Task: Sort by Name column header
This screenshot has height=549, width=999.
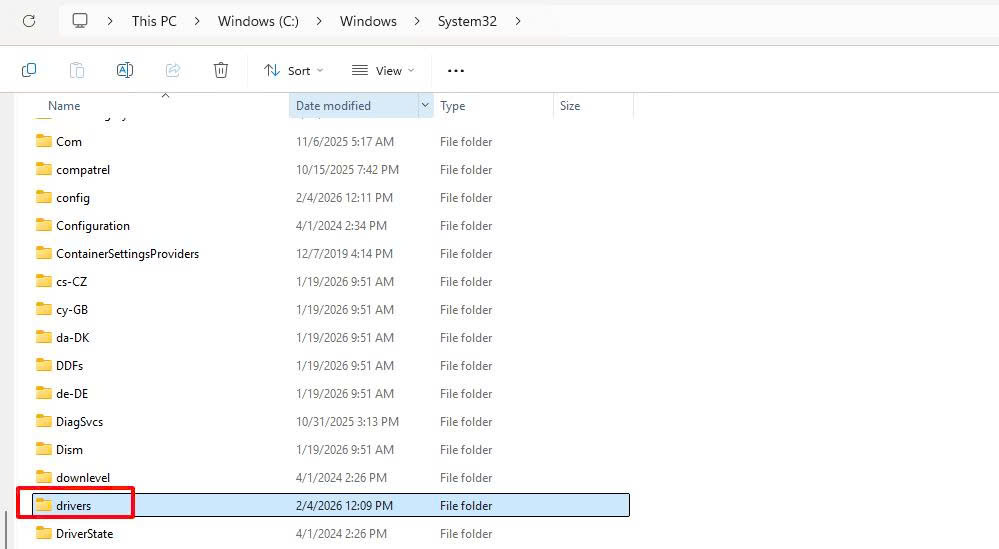Action: (64, 106)
